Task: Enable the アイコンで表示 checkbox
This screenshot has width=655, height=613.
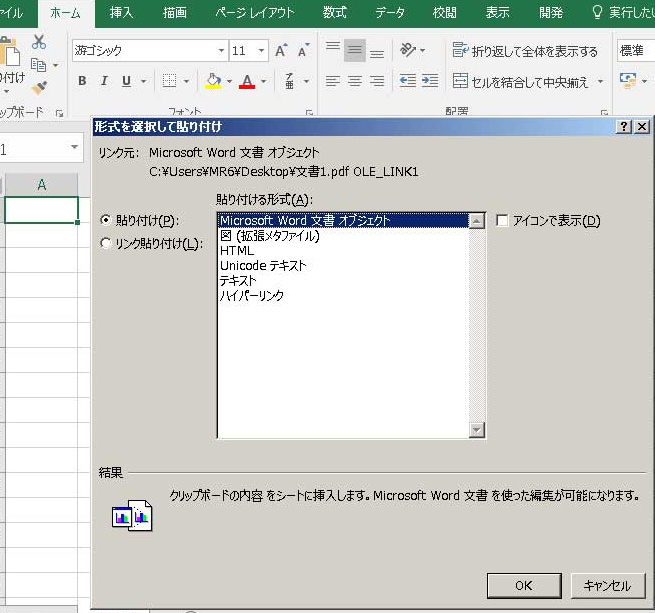Action: point(502,221)
